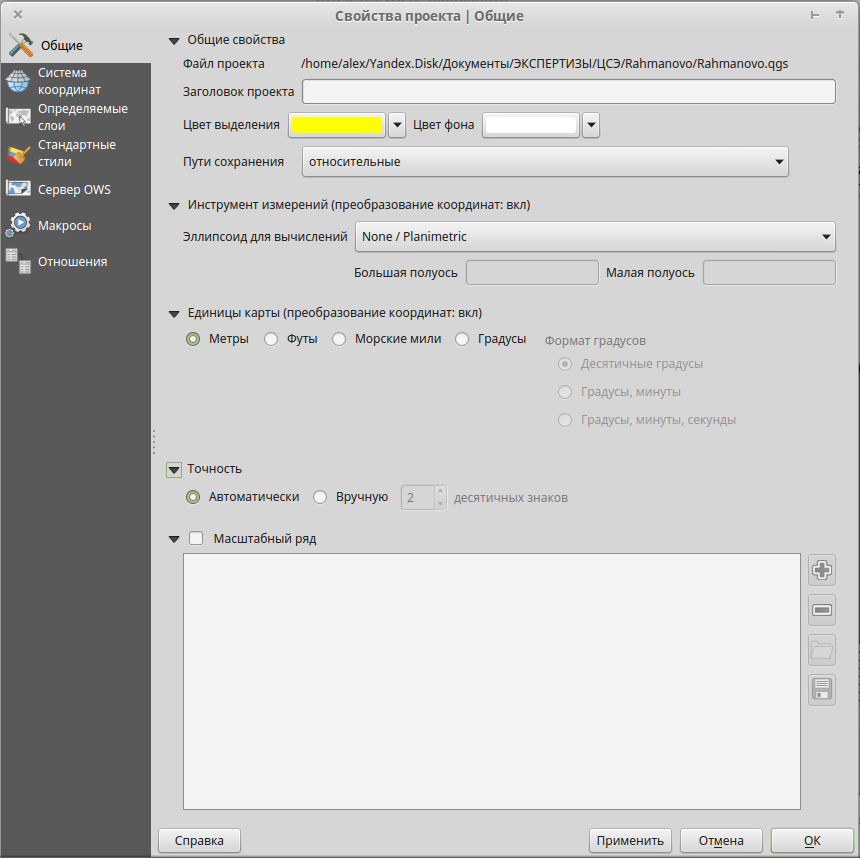The width and height of the screenshot is (860, 858).
Task: Open the Отношения tab label
Action: (72, 262)
